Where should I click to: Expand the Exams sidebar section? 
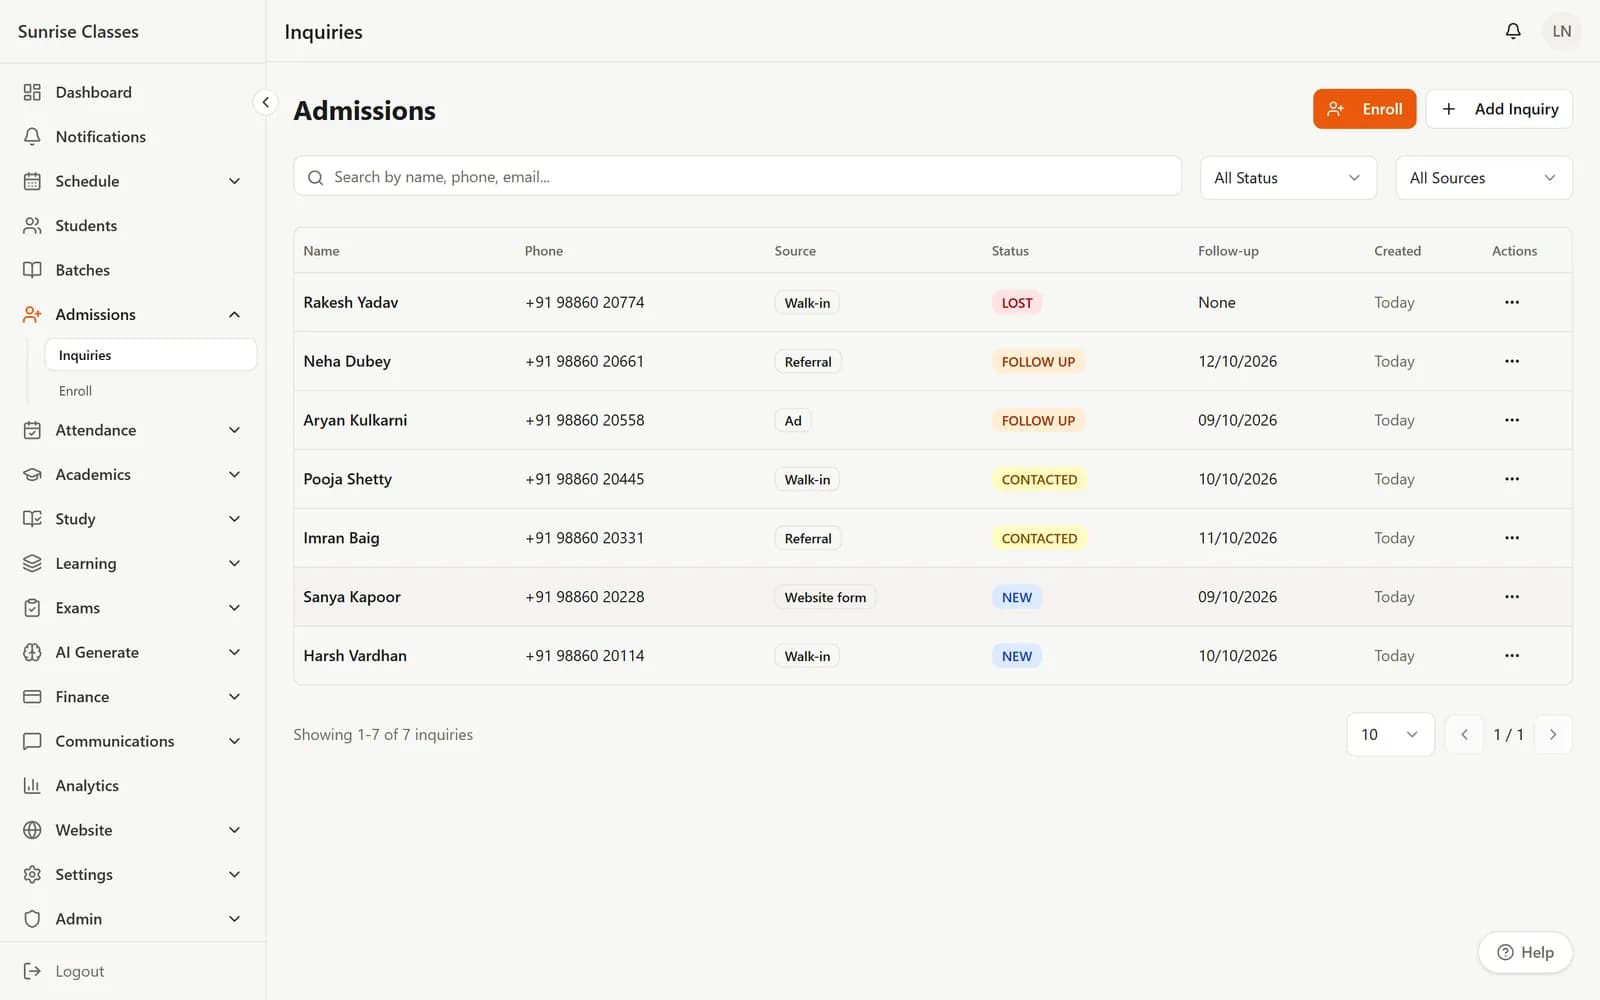click(133, 608)
